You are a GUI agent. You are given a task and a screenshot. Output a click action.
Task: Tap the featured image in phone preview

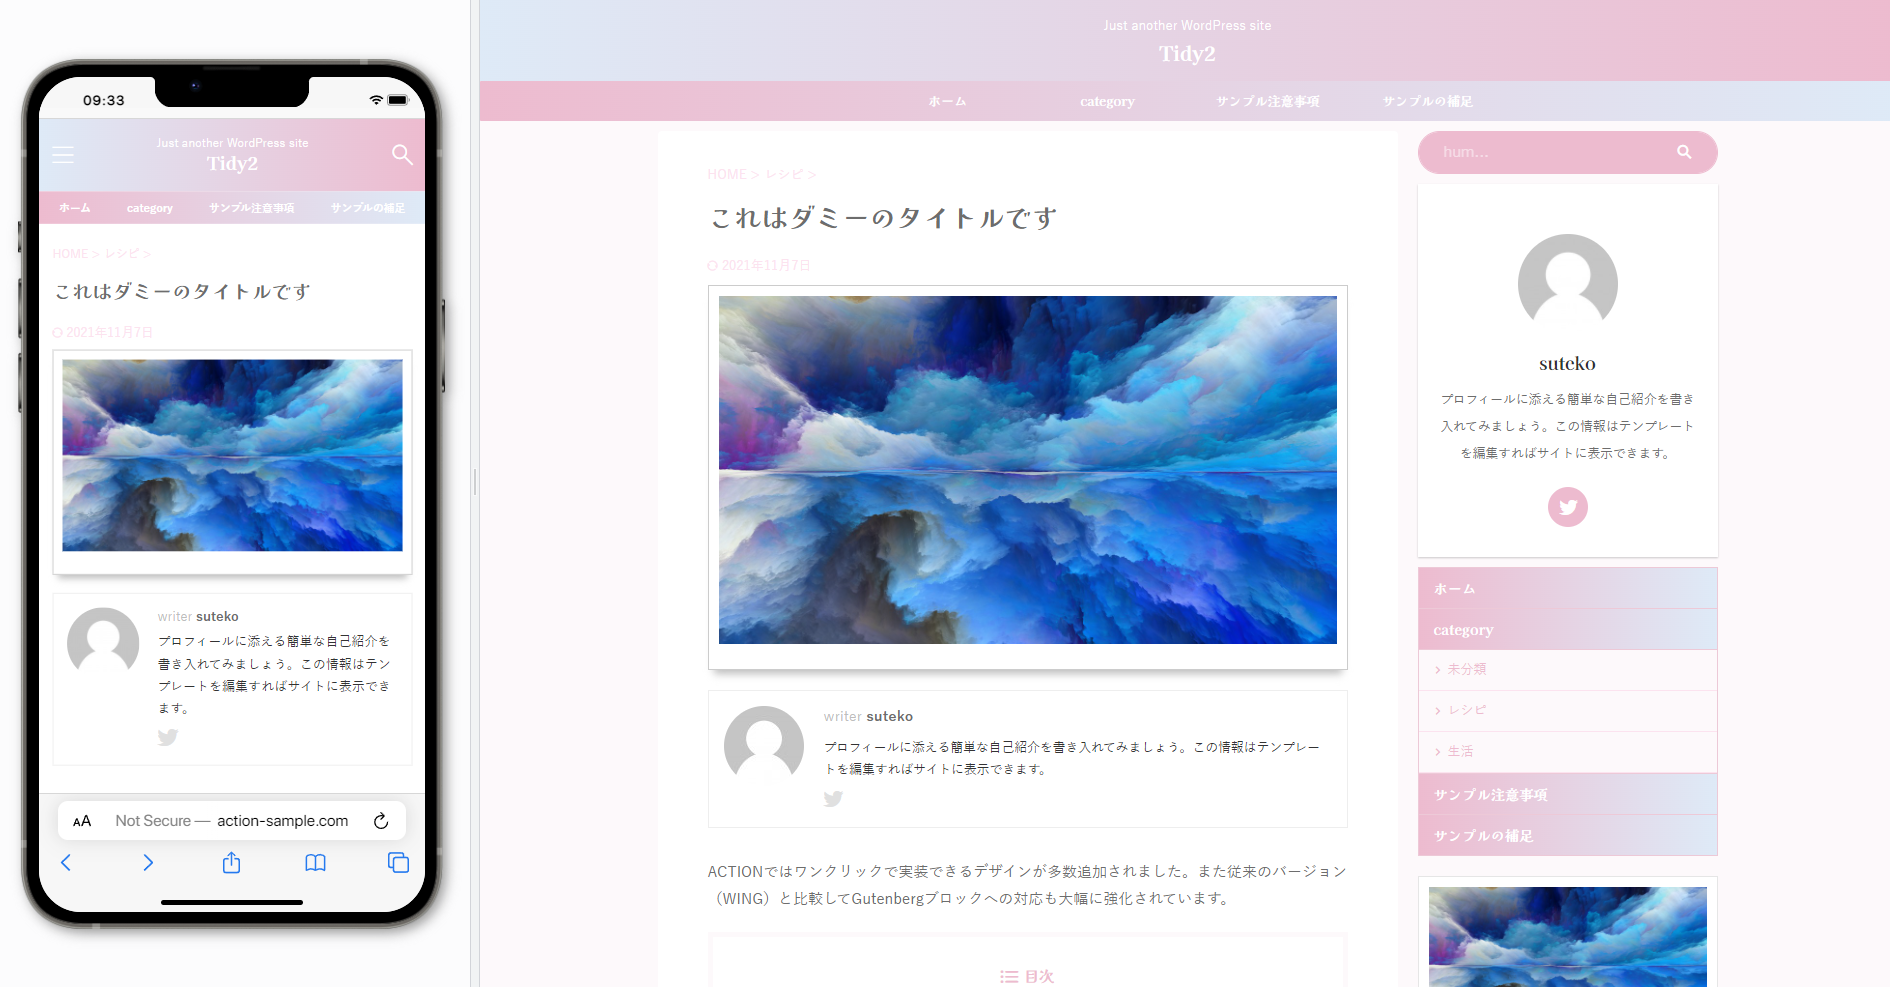(232, 455)
